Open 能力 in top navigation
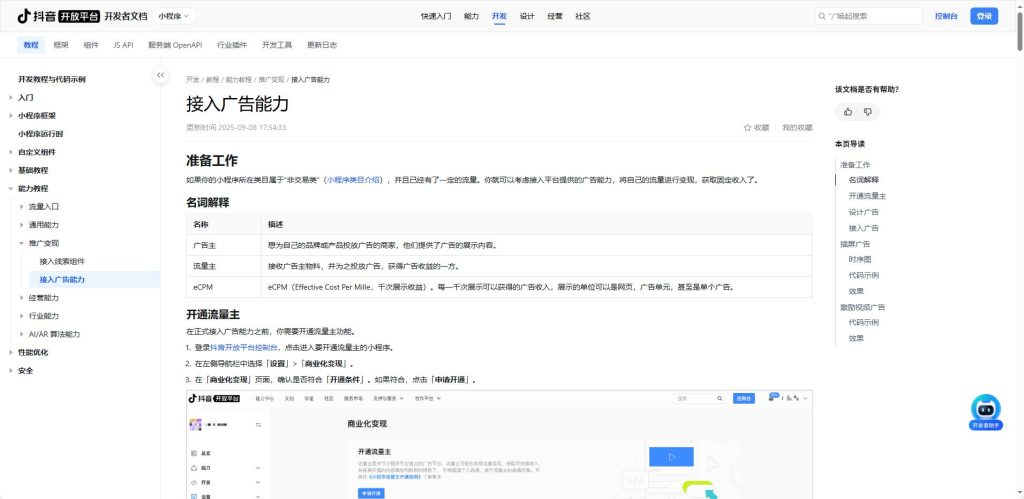1024x499 pixels. coord(472,16)
